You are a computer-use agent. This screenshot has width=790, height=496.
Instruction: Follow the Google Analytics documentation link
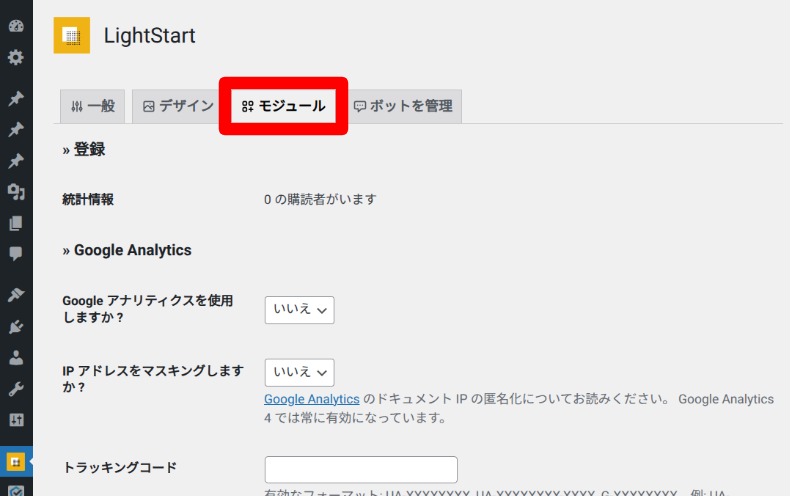(x=312, y=399)
